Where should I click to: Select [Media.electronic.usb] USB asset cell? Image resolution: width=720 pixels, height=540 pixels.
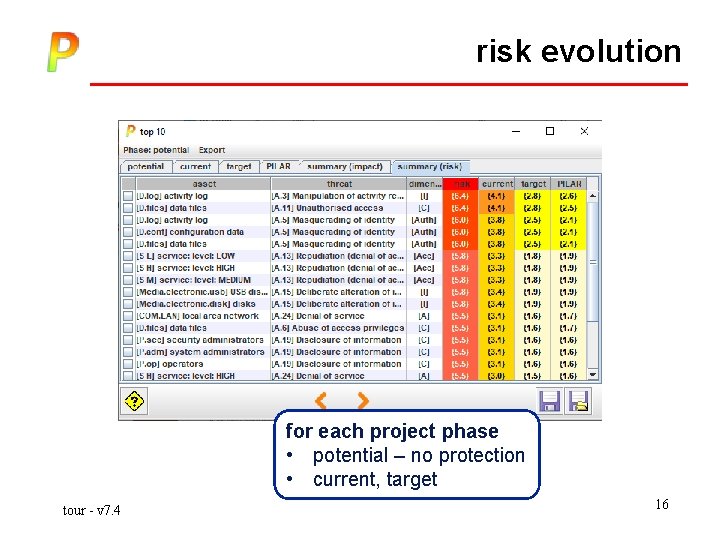202,292
